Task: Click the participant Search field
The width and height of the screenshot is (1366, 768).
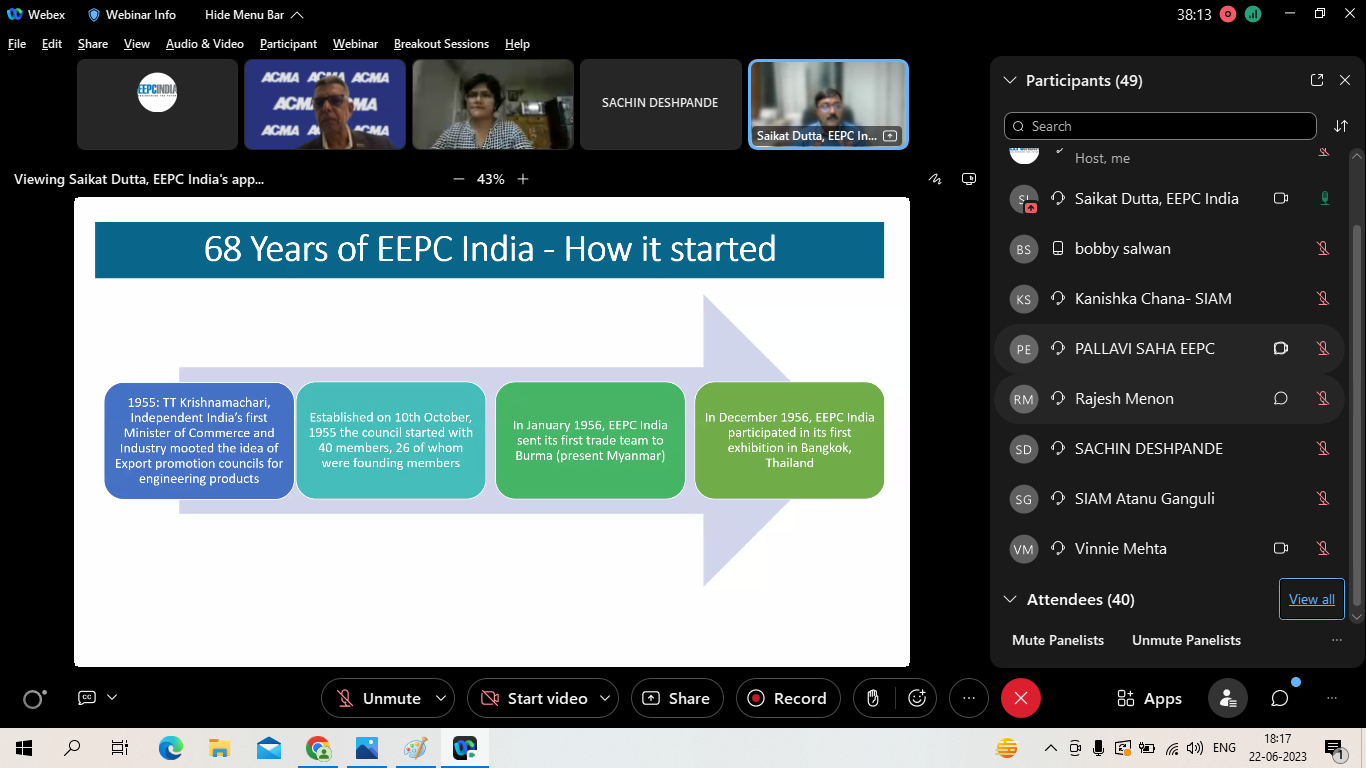Action: [x=1160, y=126]
